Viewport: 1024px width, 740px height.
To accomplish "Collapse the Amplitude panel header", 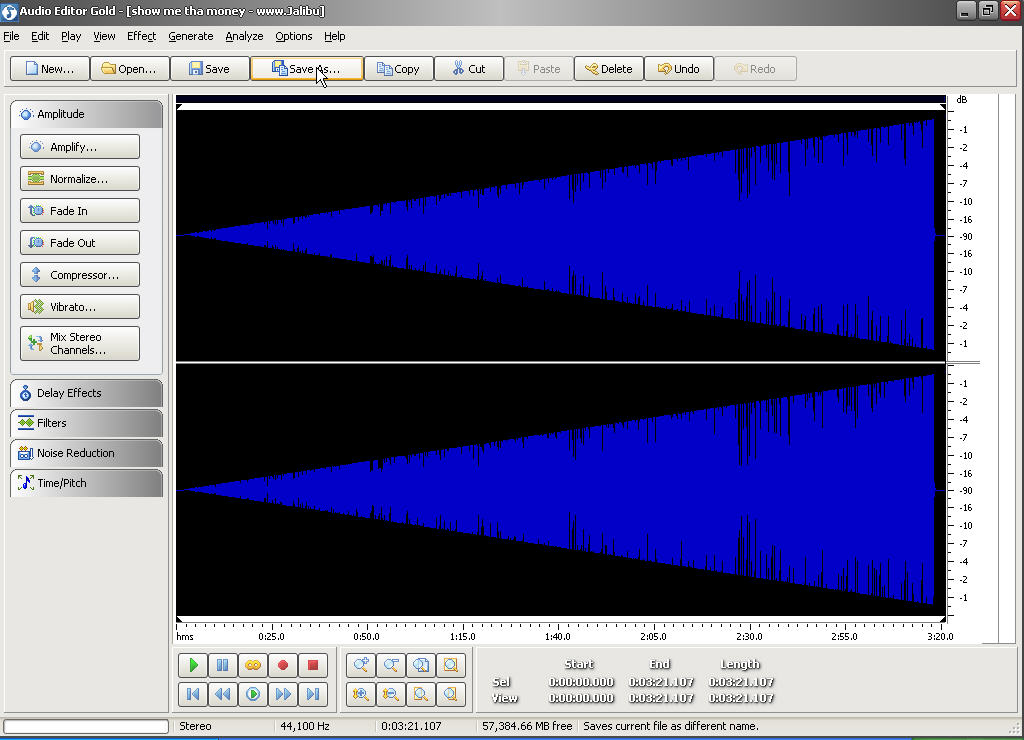I will (x=86, y=114).
